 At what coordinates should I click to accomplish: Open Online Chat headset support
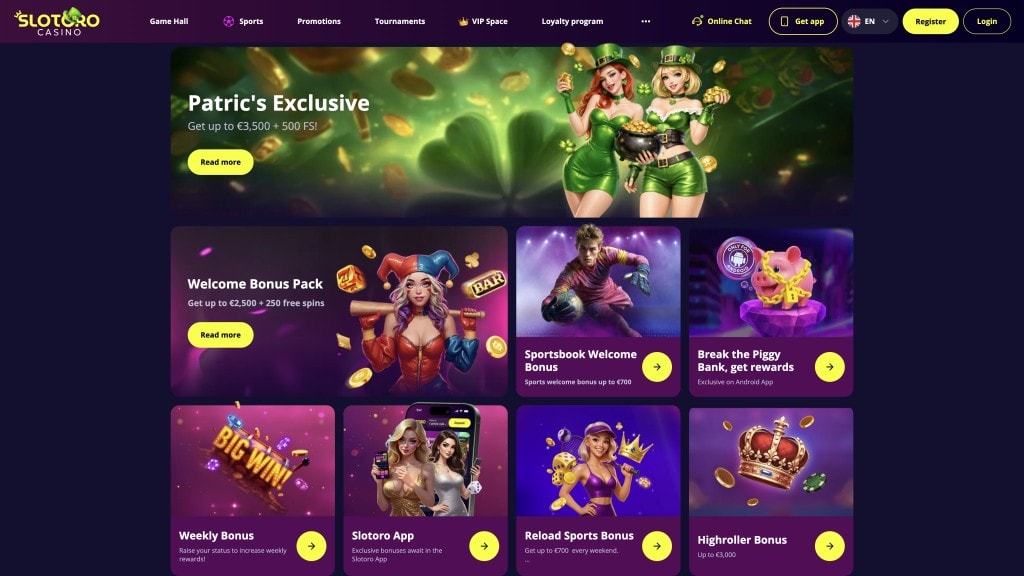(x=722, y=22)
